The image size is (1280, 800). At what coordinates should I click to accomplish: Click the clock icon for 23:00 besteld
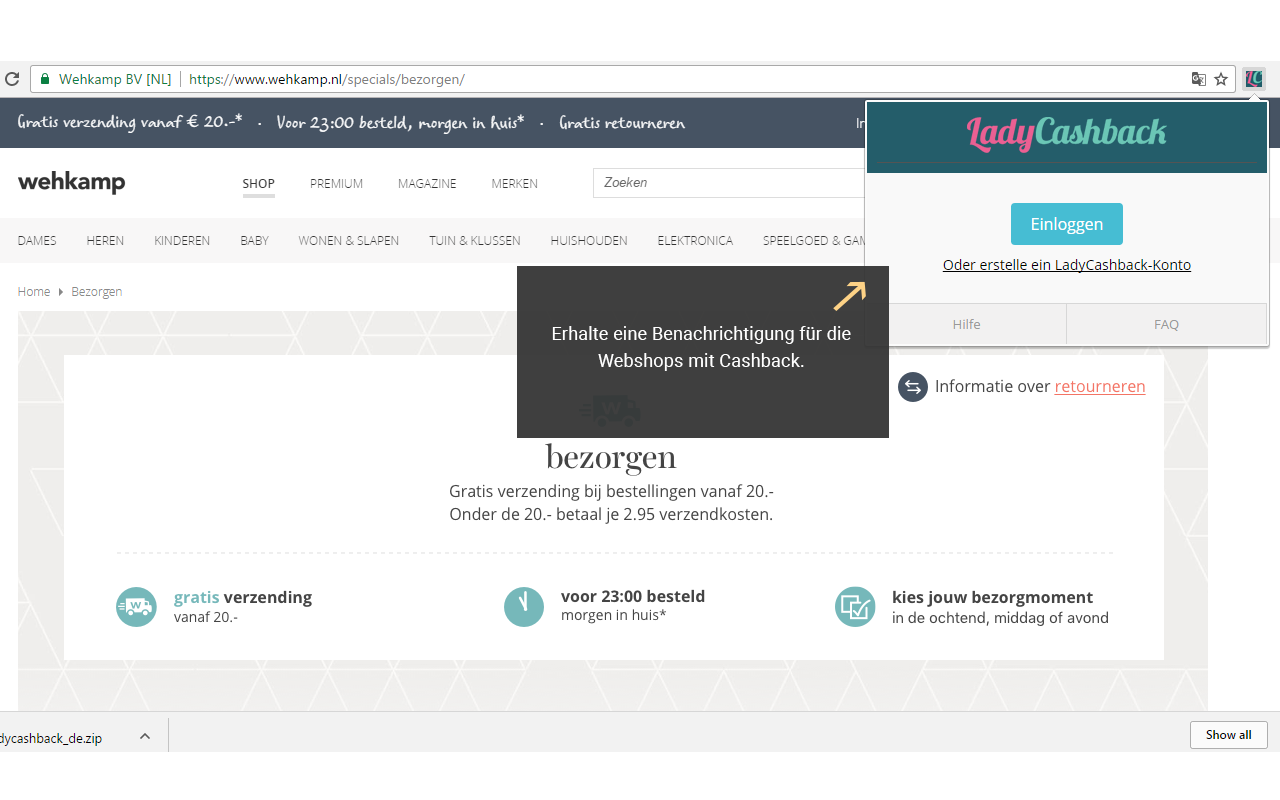(x=524, y=607)
